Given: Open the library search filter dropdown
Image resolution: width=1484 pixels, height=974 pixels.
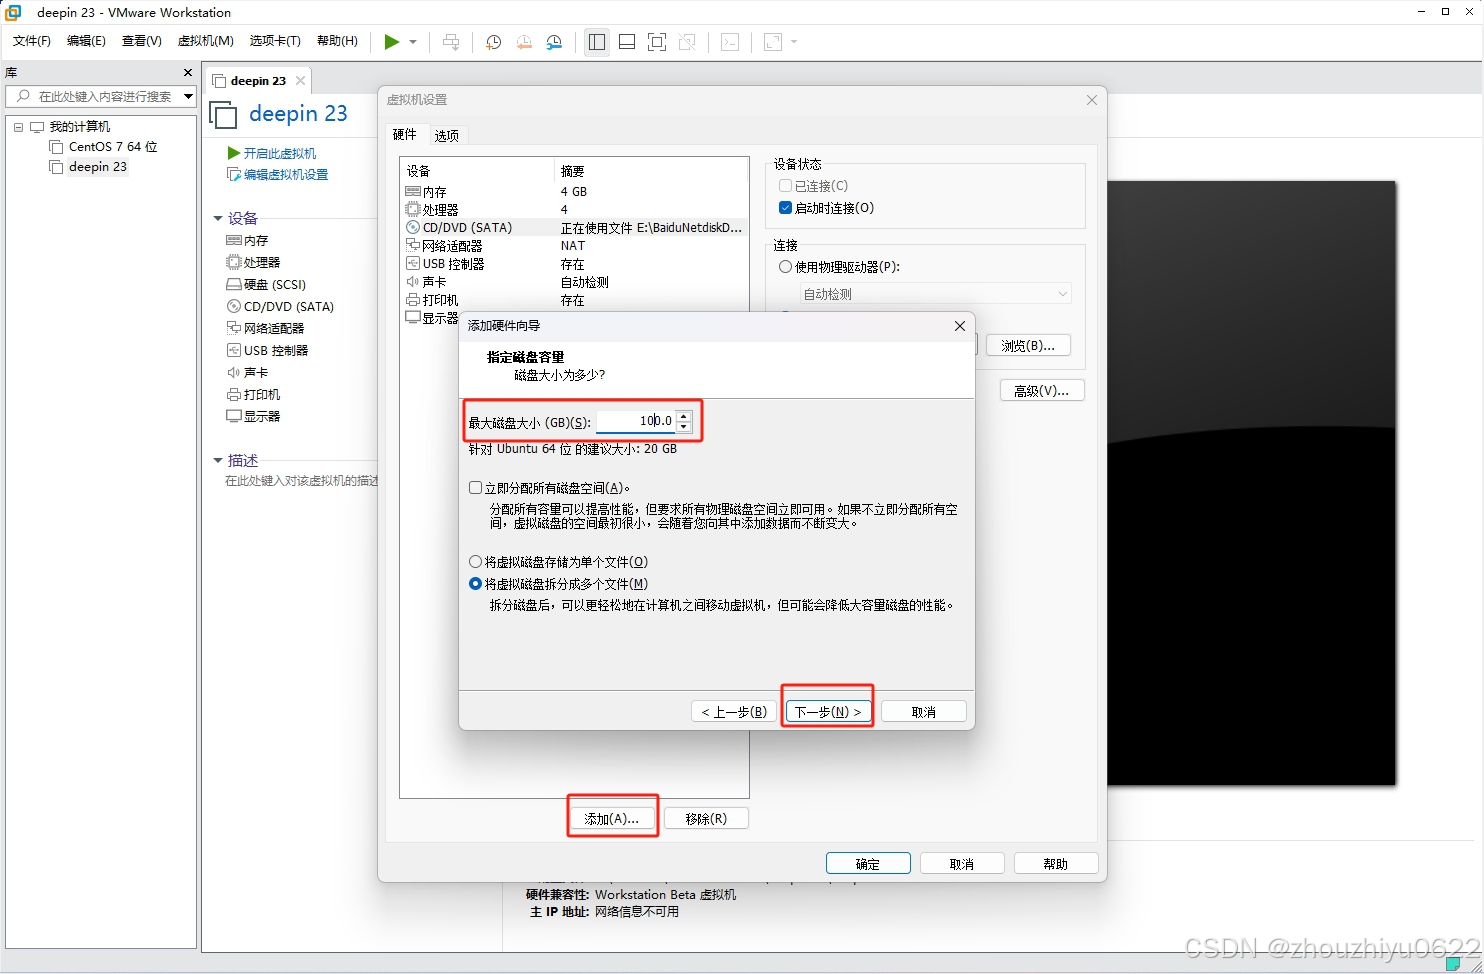Looking at the screenshot, I should click(188, 96).
